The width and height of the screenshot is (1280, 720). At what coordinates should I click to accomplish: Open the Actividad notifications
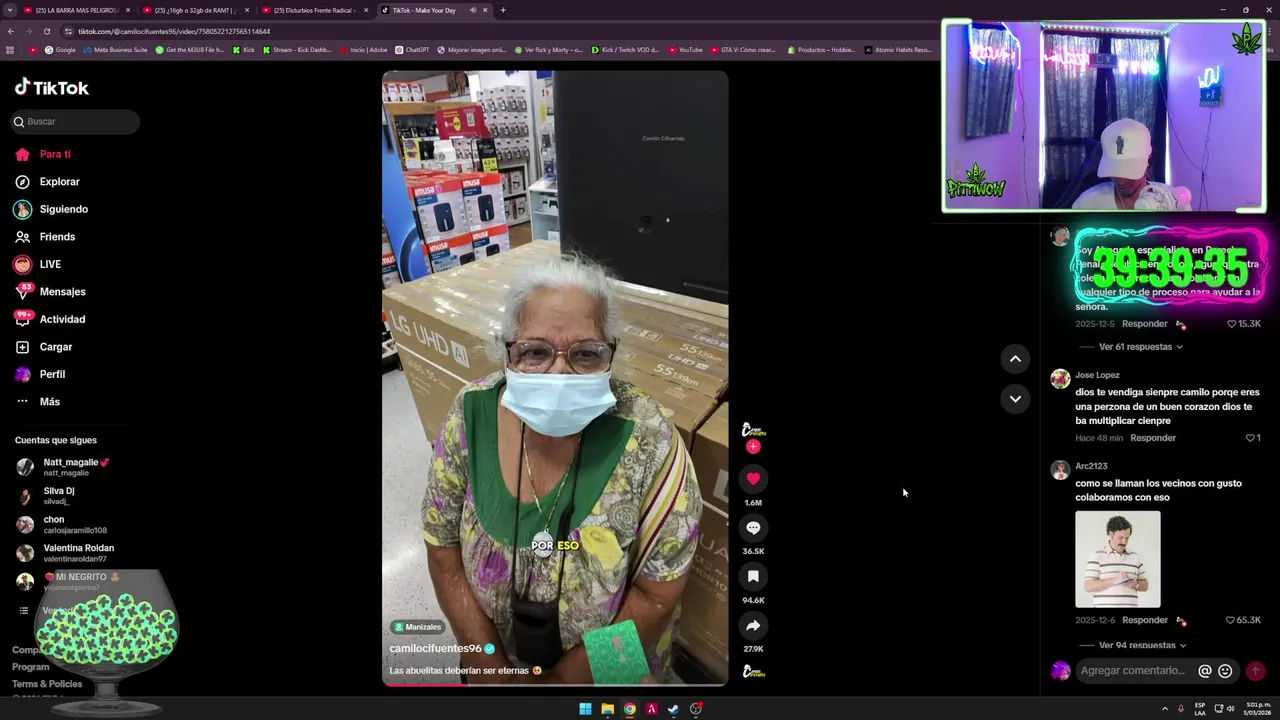(50, 319)
